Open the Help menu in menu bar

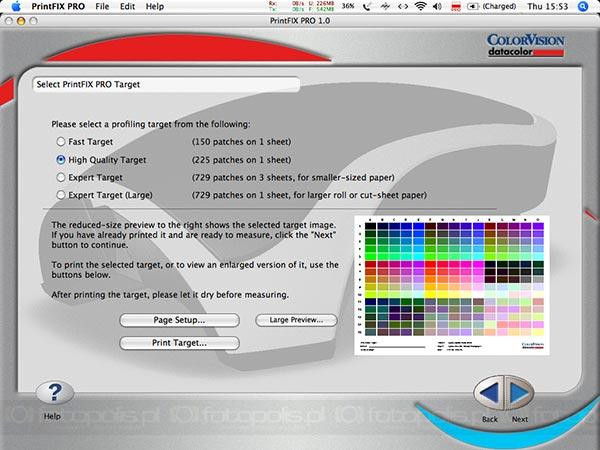pos(155,6)
